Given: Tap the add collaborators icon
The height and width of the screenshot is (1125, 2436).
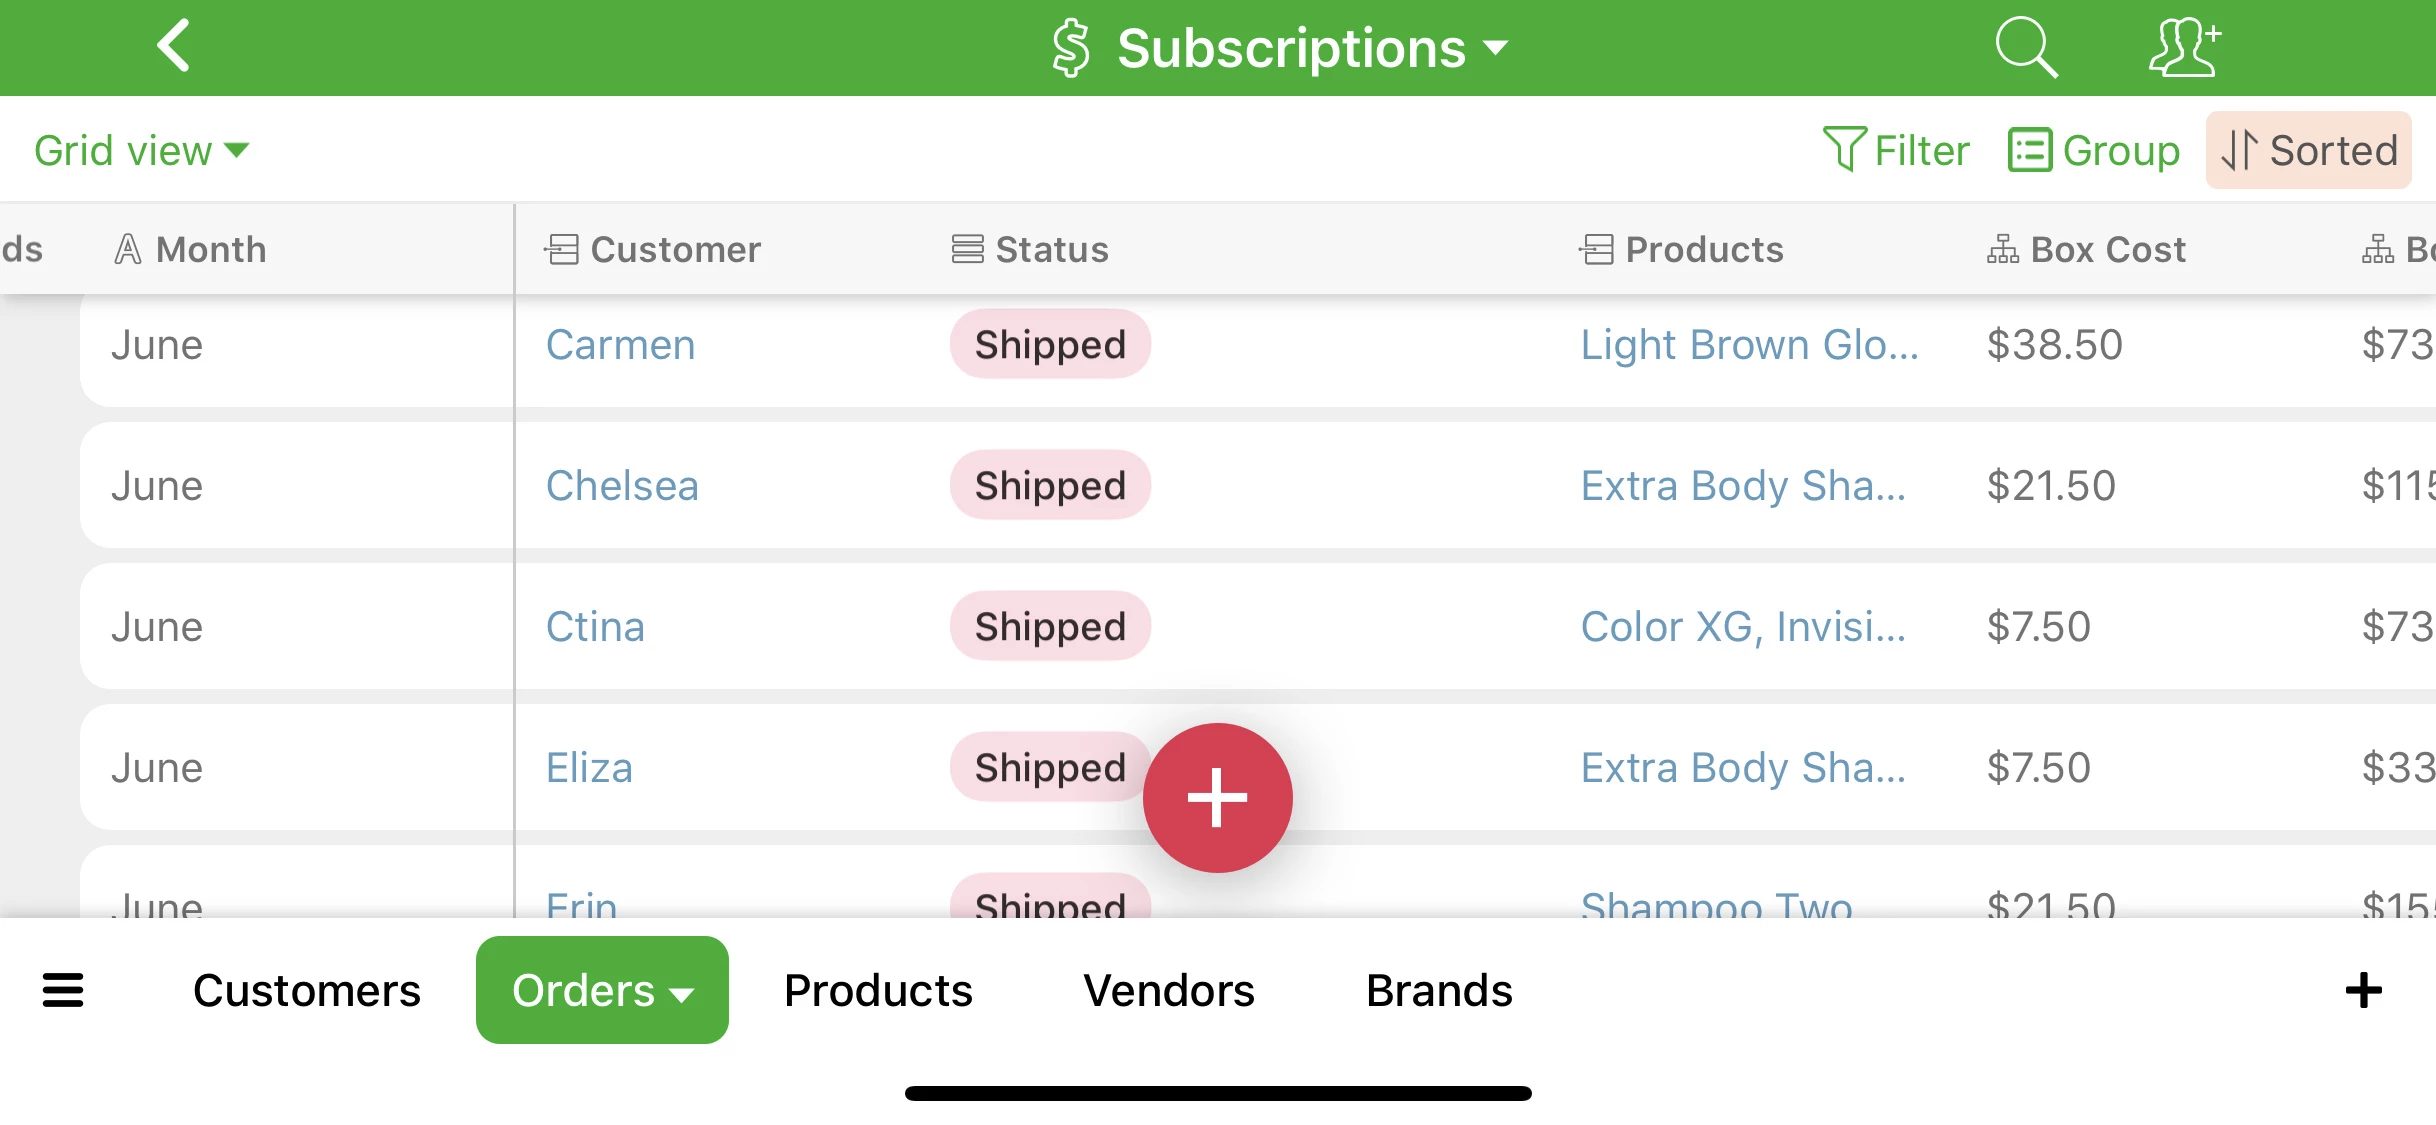Looking at the screenshot, I should (2185, 47).
